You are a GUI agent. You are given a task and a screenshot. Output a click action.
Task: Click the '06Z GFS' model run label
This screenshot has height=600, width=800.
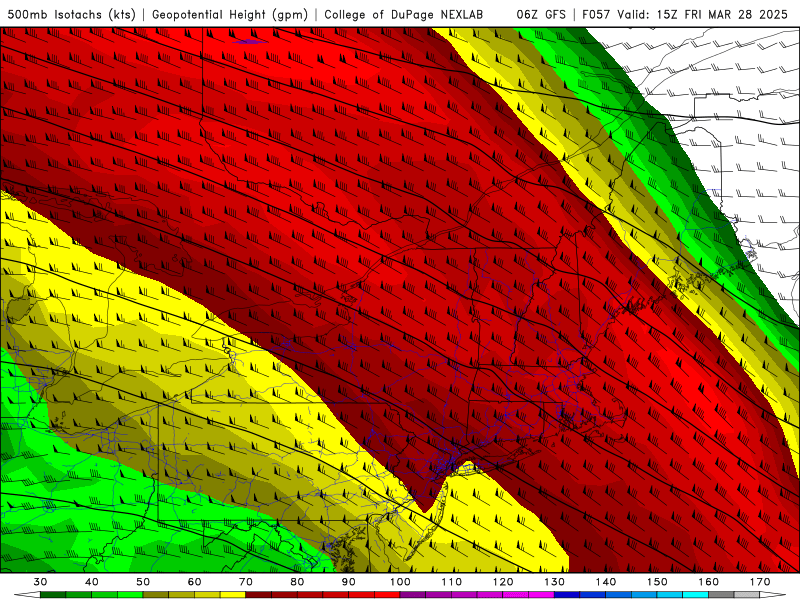click(541, 14)
